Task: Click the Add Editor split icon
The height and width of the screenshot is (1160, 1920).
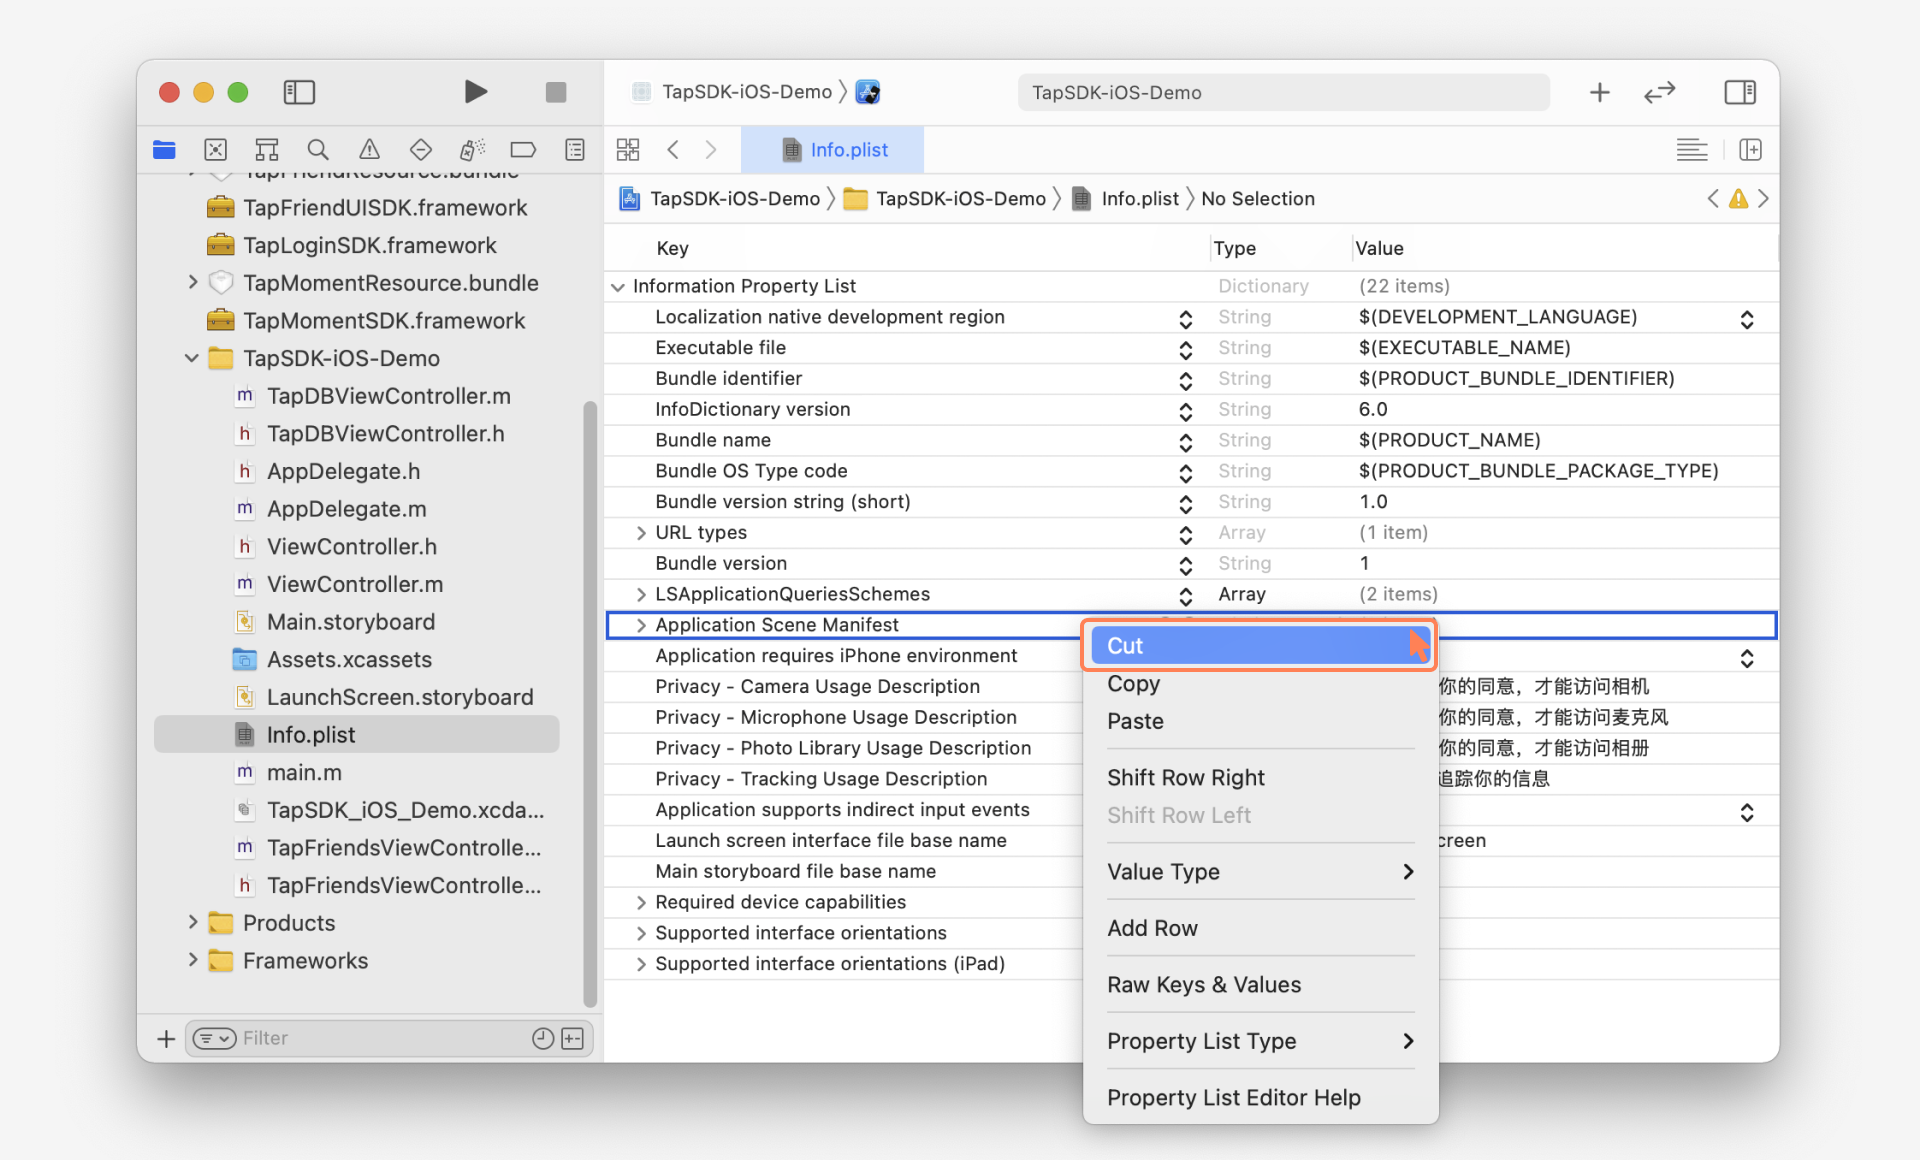Action: (1750, 150)
